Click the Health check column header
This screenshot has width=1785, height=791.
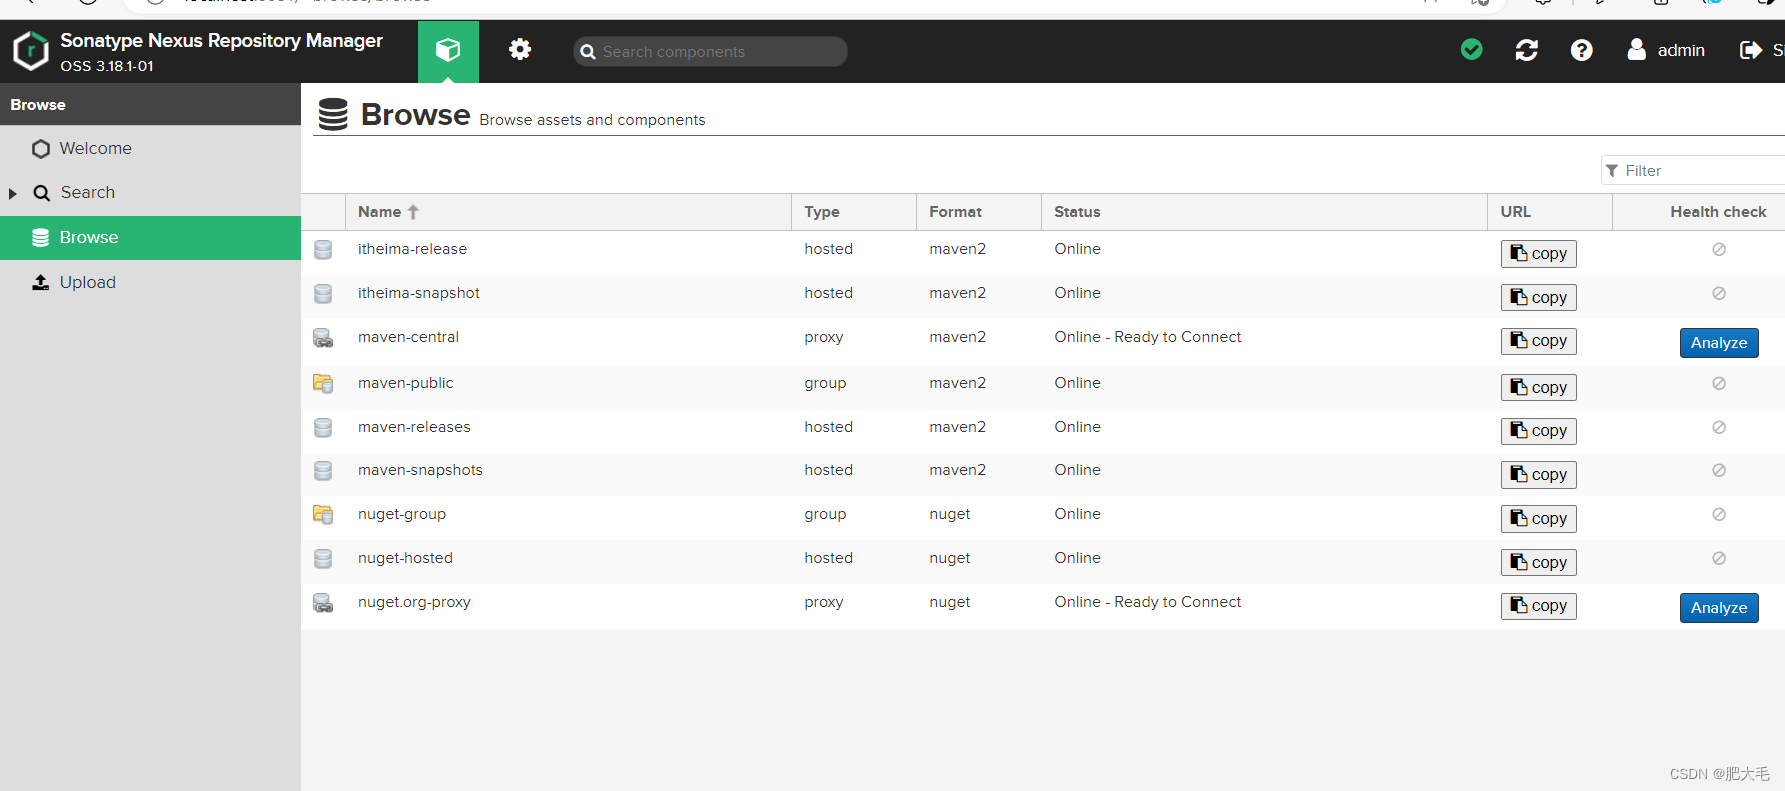click(x=1699, y=212)
